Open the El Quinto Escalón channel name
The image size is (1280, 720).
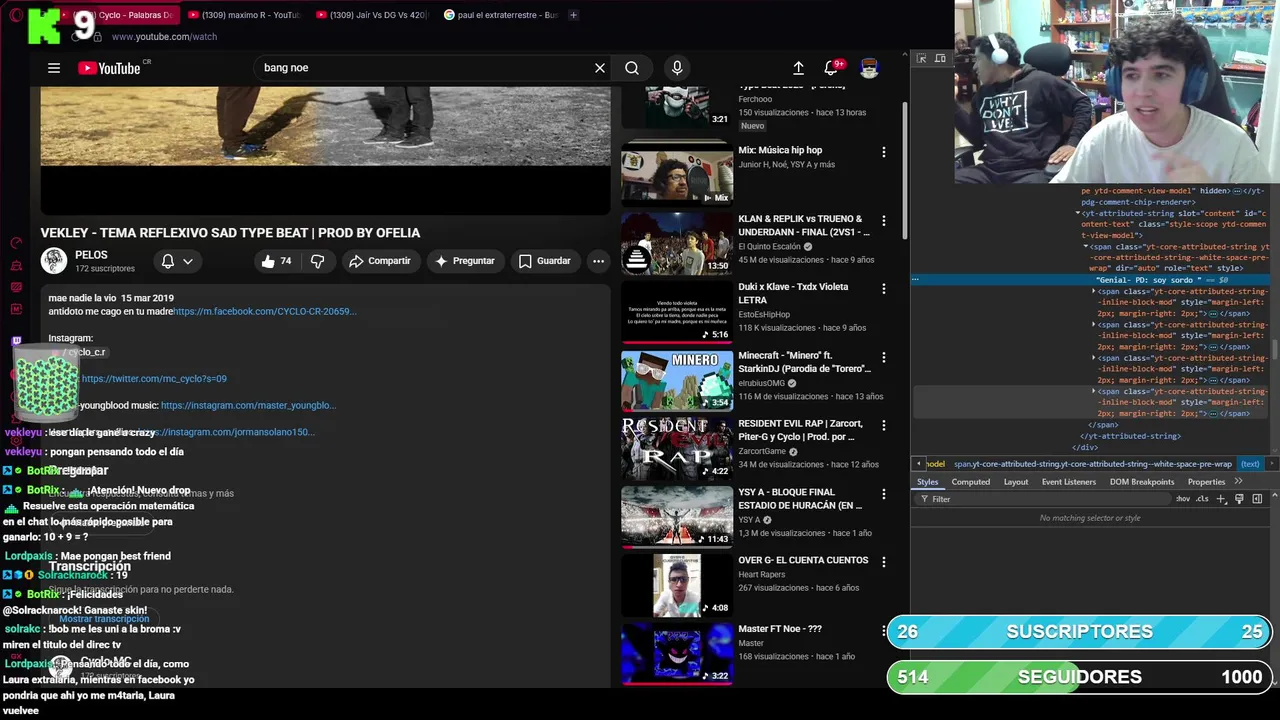click(x=769, y=246)
